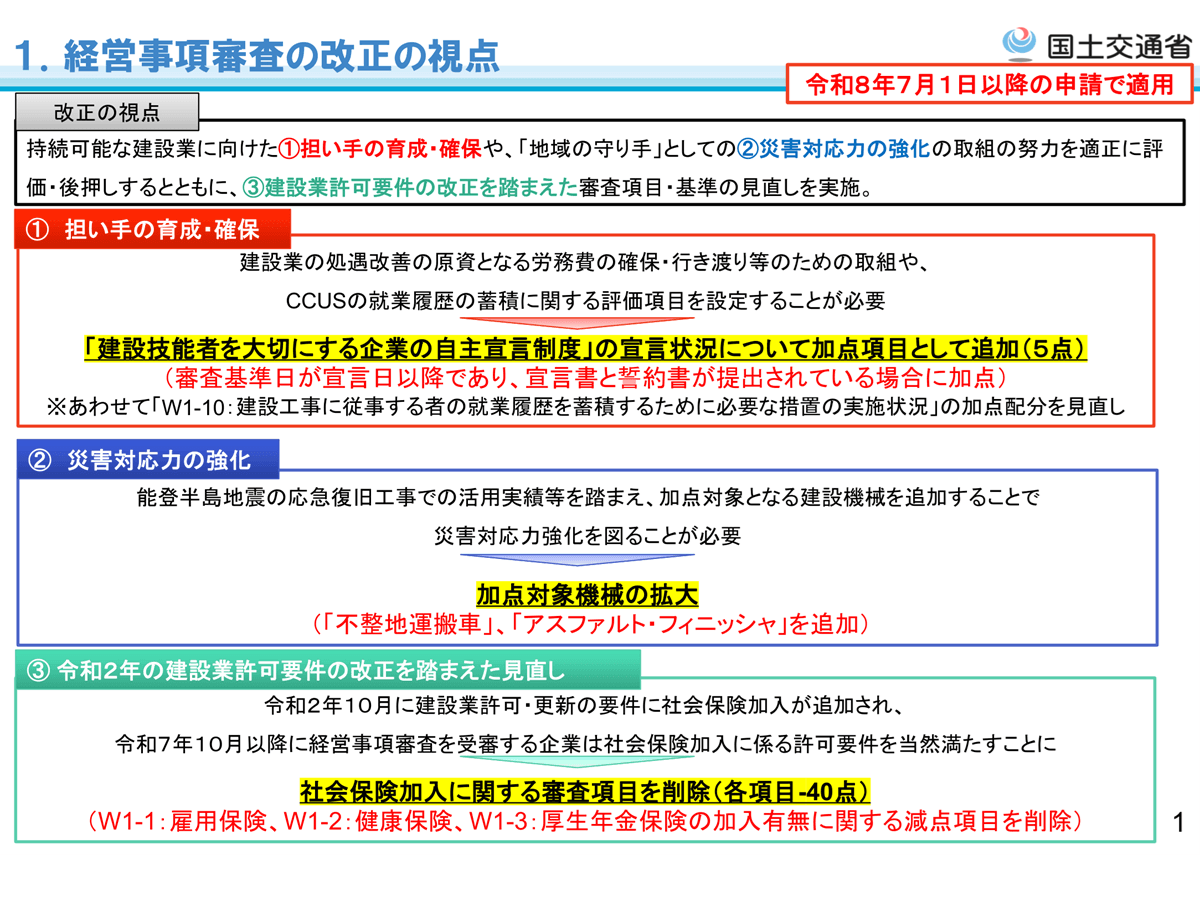Click the red down arrow under CCUS line
The width and height of the screenshot is (1200, 900).
578,325
